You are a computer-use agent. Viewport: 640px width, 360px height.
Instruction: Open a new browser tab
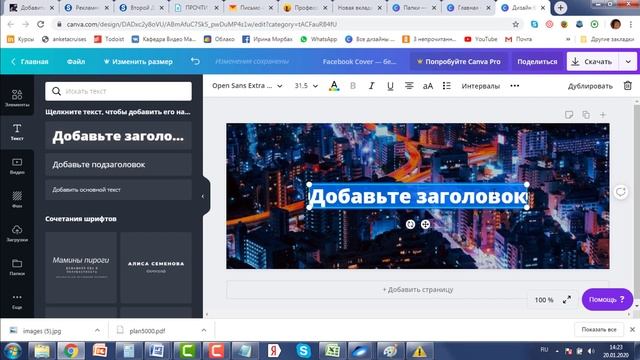pyautogui.click(x=560, y=7)
